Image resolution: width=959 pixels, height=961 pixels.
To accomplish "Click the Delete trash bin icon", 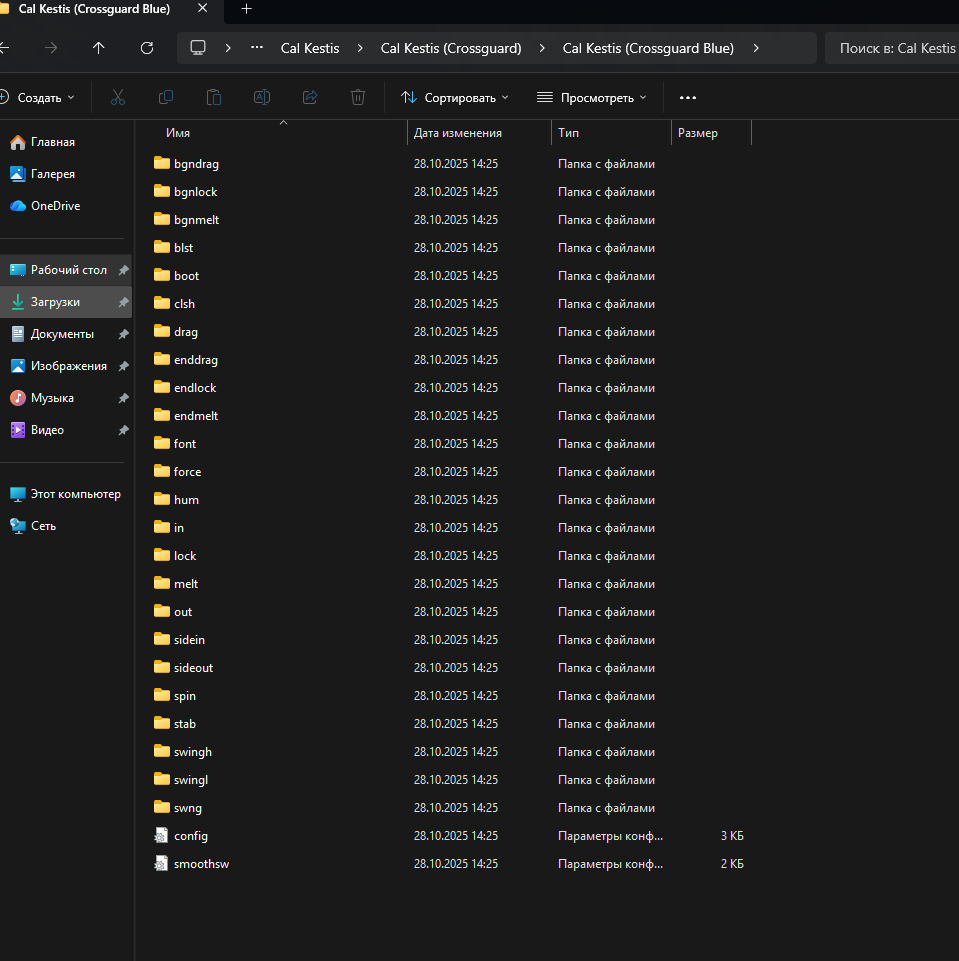I will pyautogui.click(x=358, y=97).
